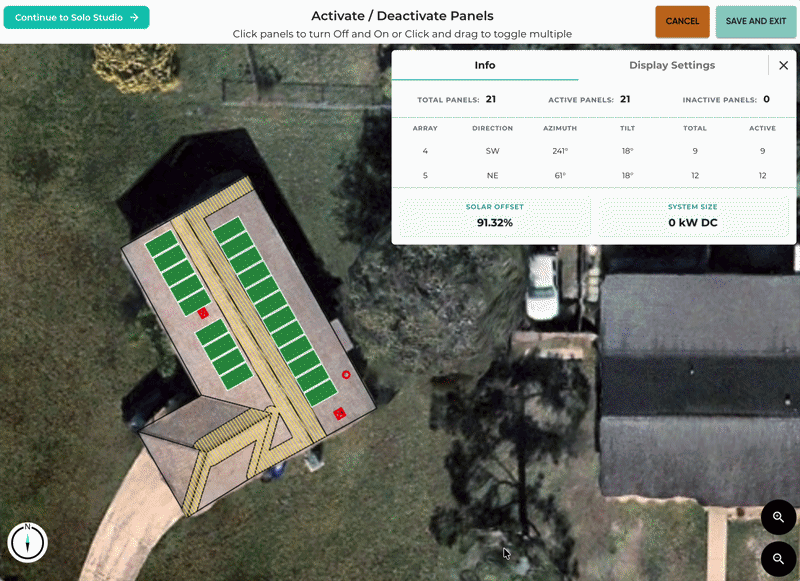The width and height of the screenshot is (800, 581).
Task: Click array number 5 in the table
Action: click(x=425, y=175)
